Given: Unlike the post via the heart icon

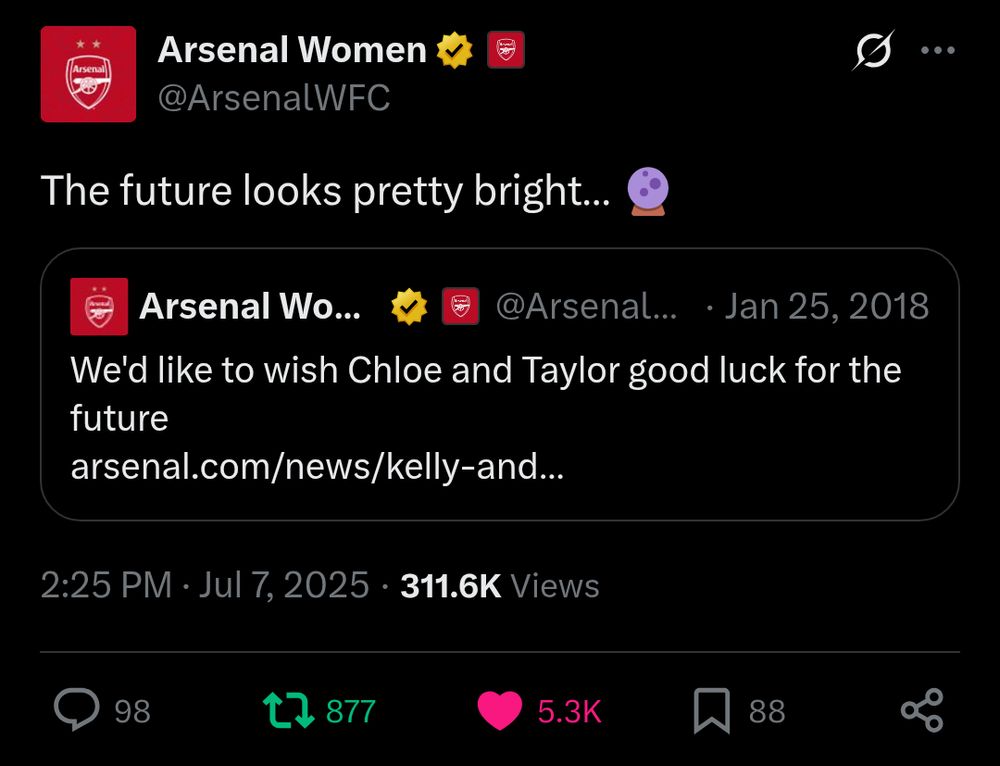Looking at the screenshot, I should click(498, 710).
